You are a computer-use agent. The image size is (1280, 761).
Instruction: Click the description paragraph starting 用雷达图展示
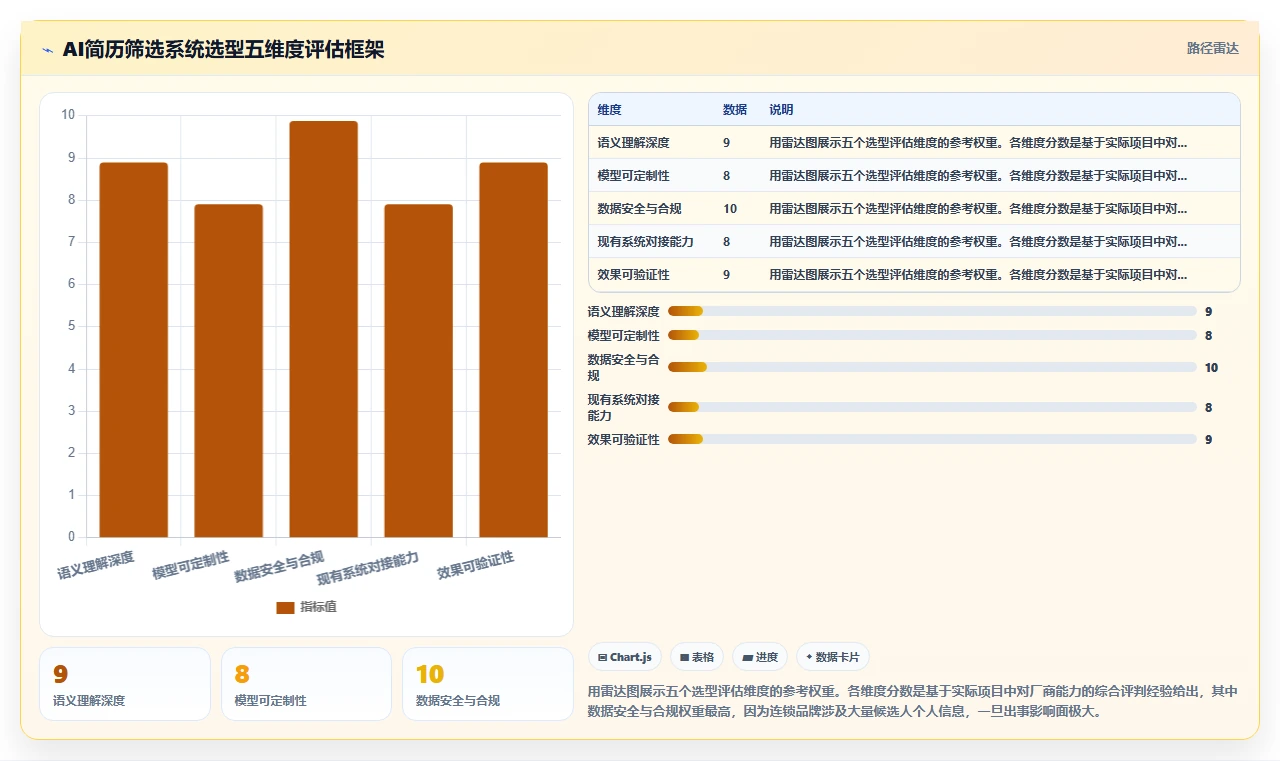[913, 702]
